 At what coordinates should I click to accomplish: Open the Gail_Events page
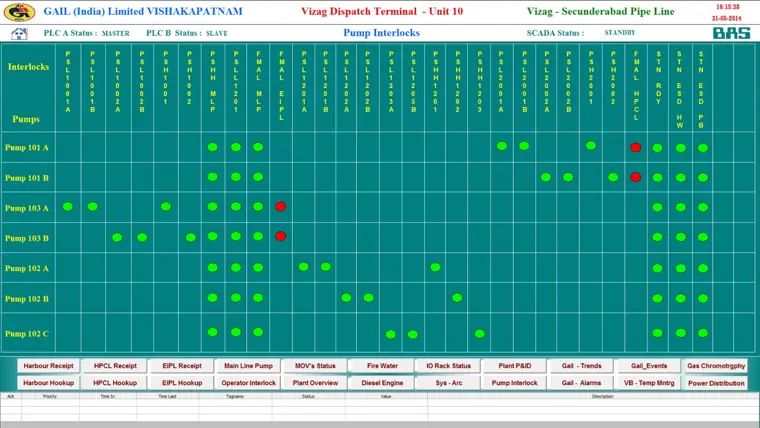pos(649,366)
